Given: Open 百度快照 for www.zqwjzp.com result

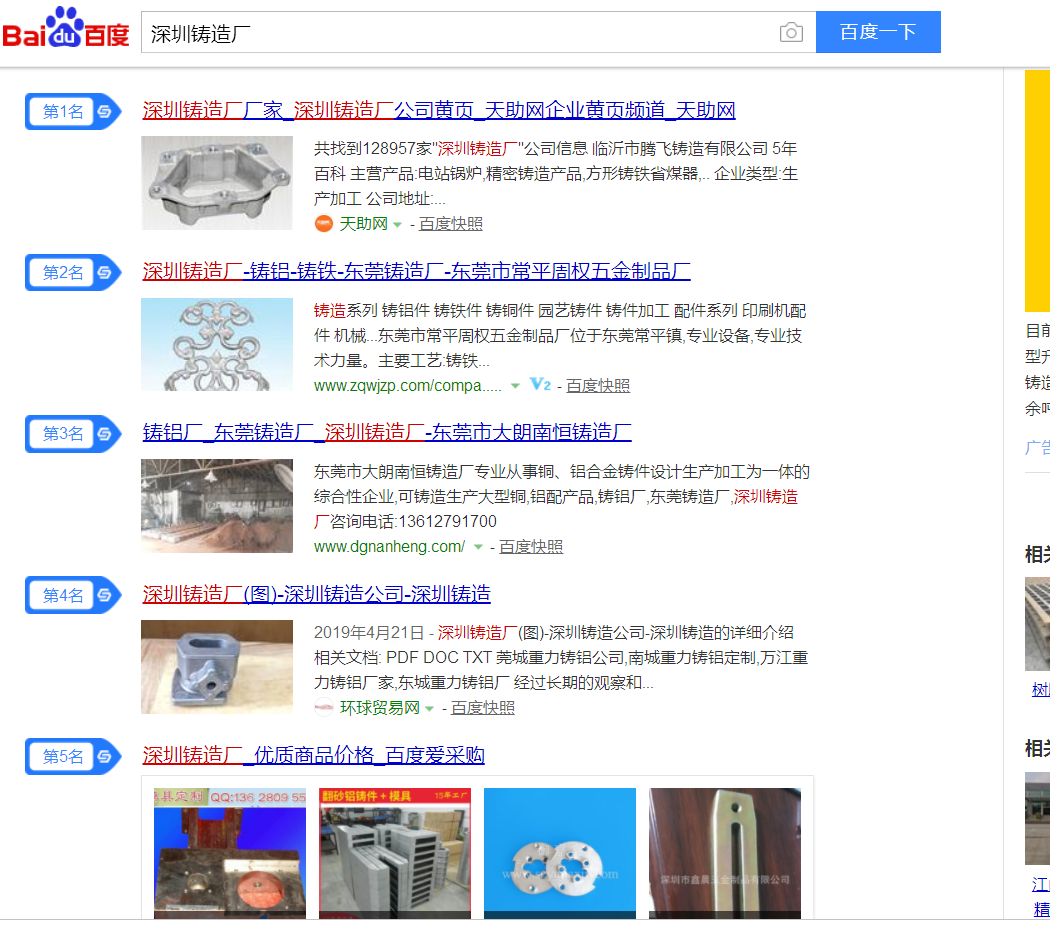Looking at the screenshot, I should tap(598, 386).
